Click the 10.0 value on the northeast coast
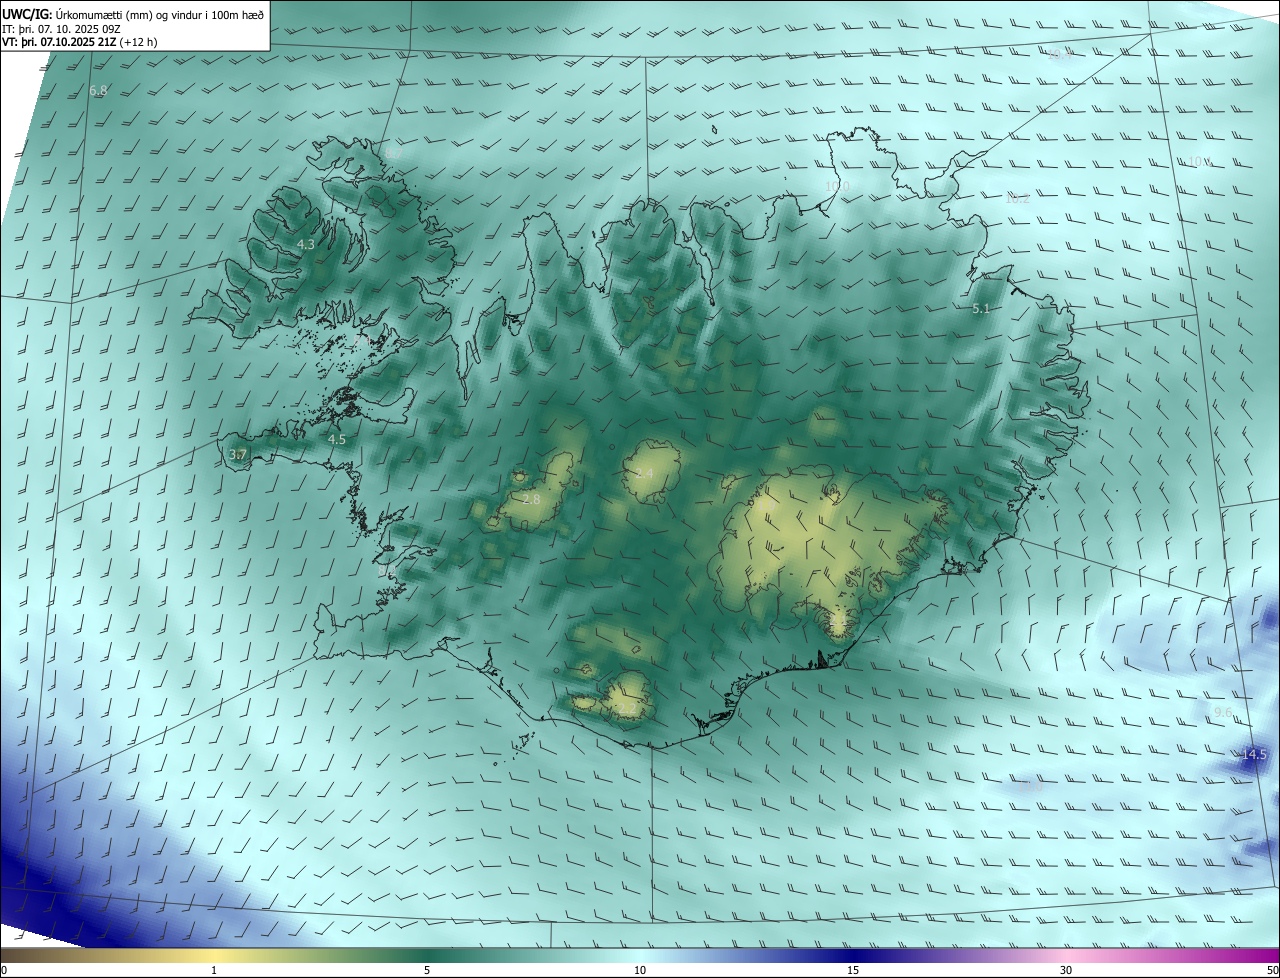1280x978 pixels. click(x=837, y=186)
